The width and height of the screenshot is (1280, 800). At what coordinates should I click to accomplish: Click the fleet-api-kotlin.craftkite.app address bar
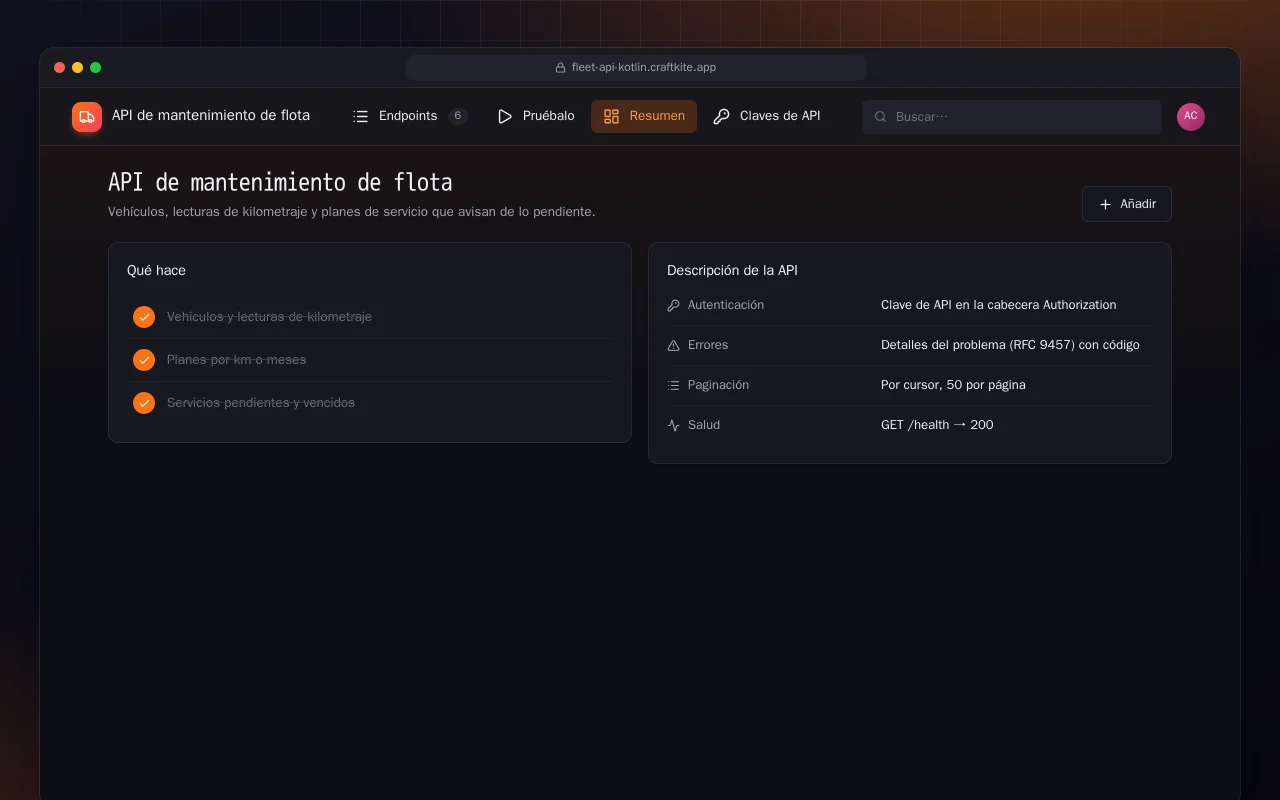pyautogui.click(x=636, y=68)
